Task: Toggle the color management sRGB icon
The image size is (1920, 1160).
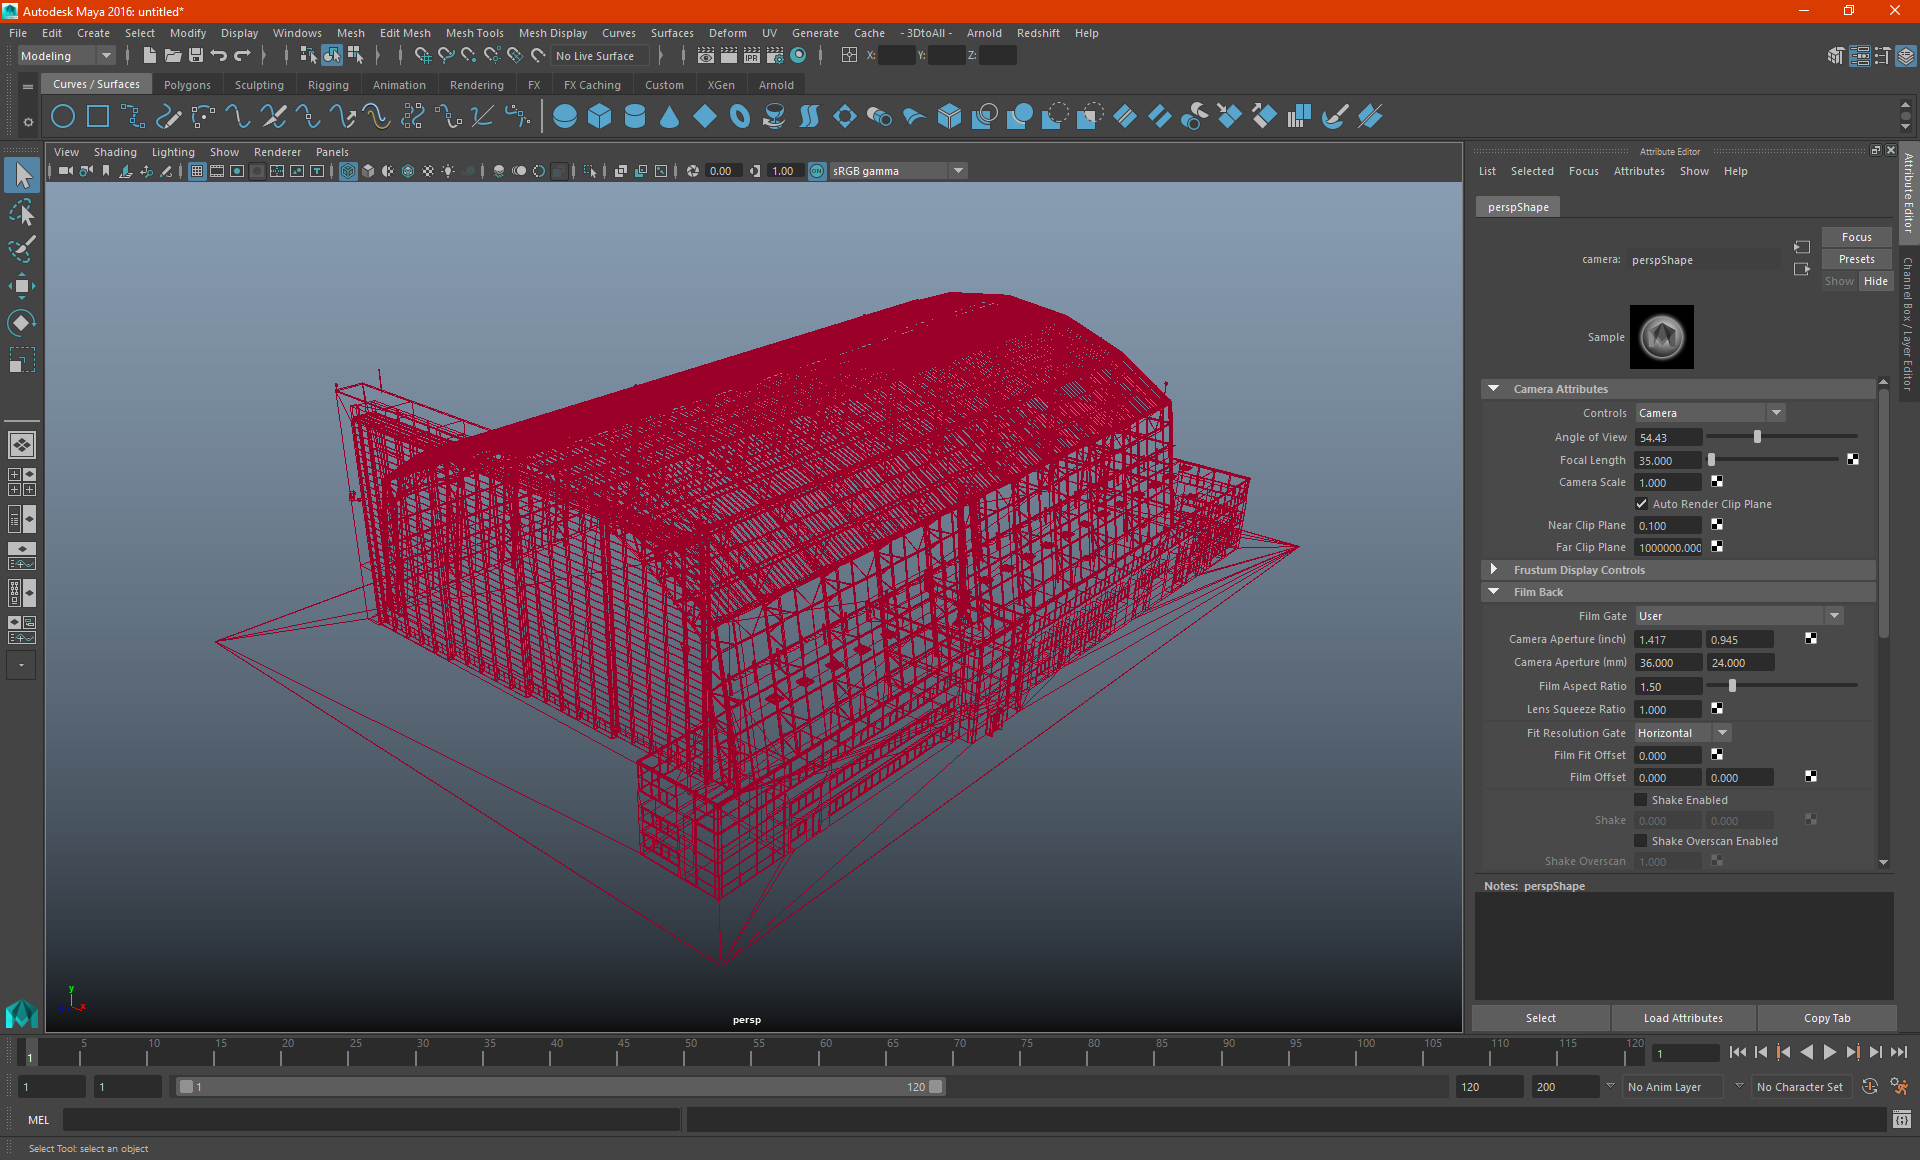Action: click(x=817, y=171)
